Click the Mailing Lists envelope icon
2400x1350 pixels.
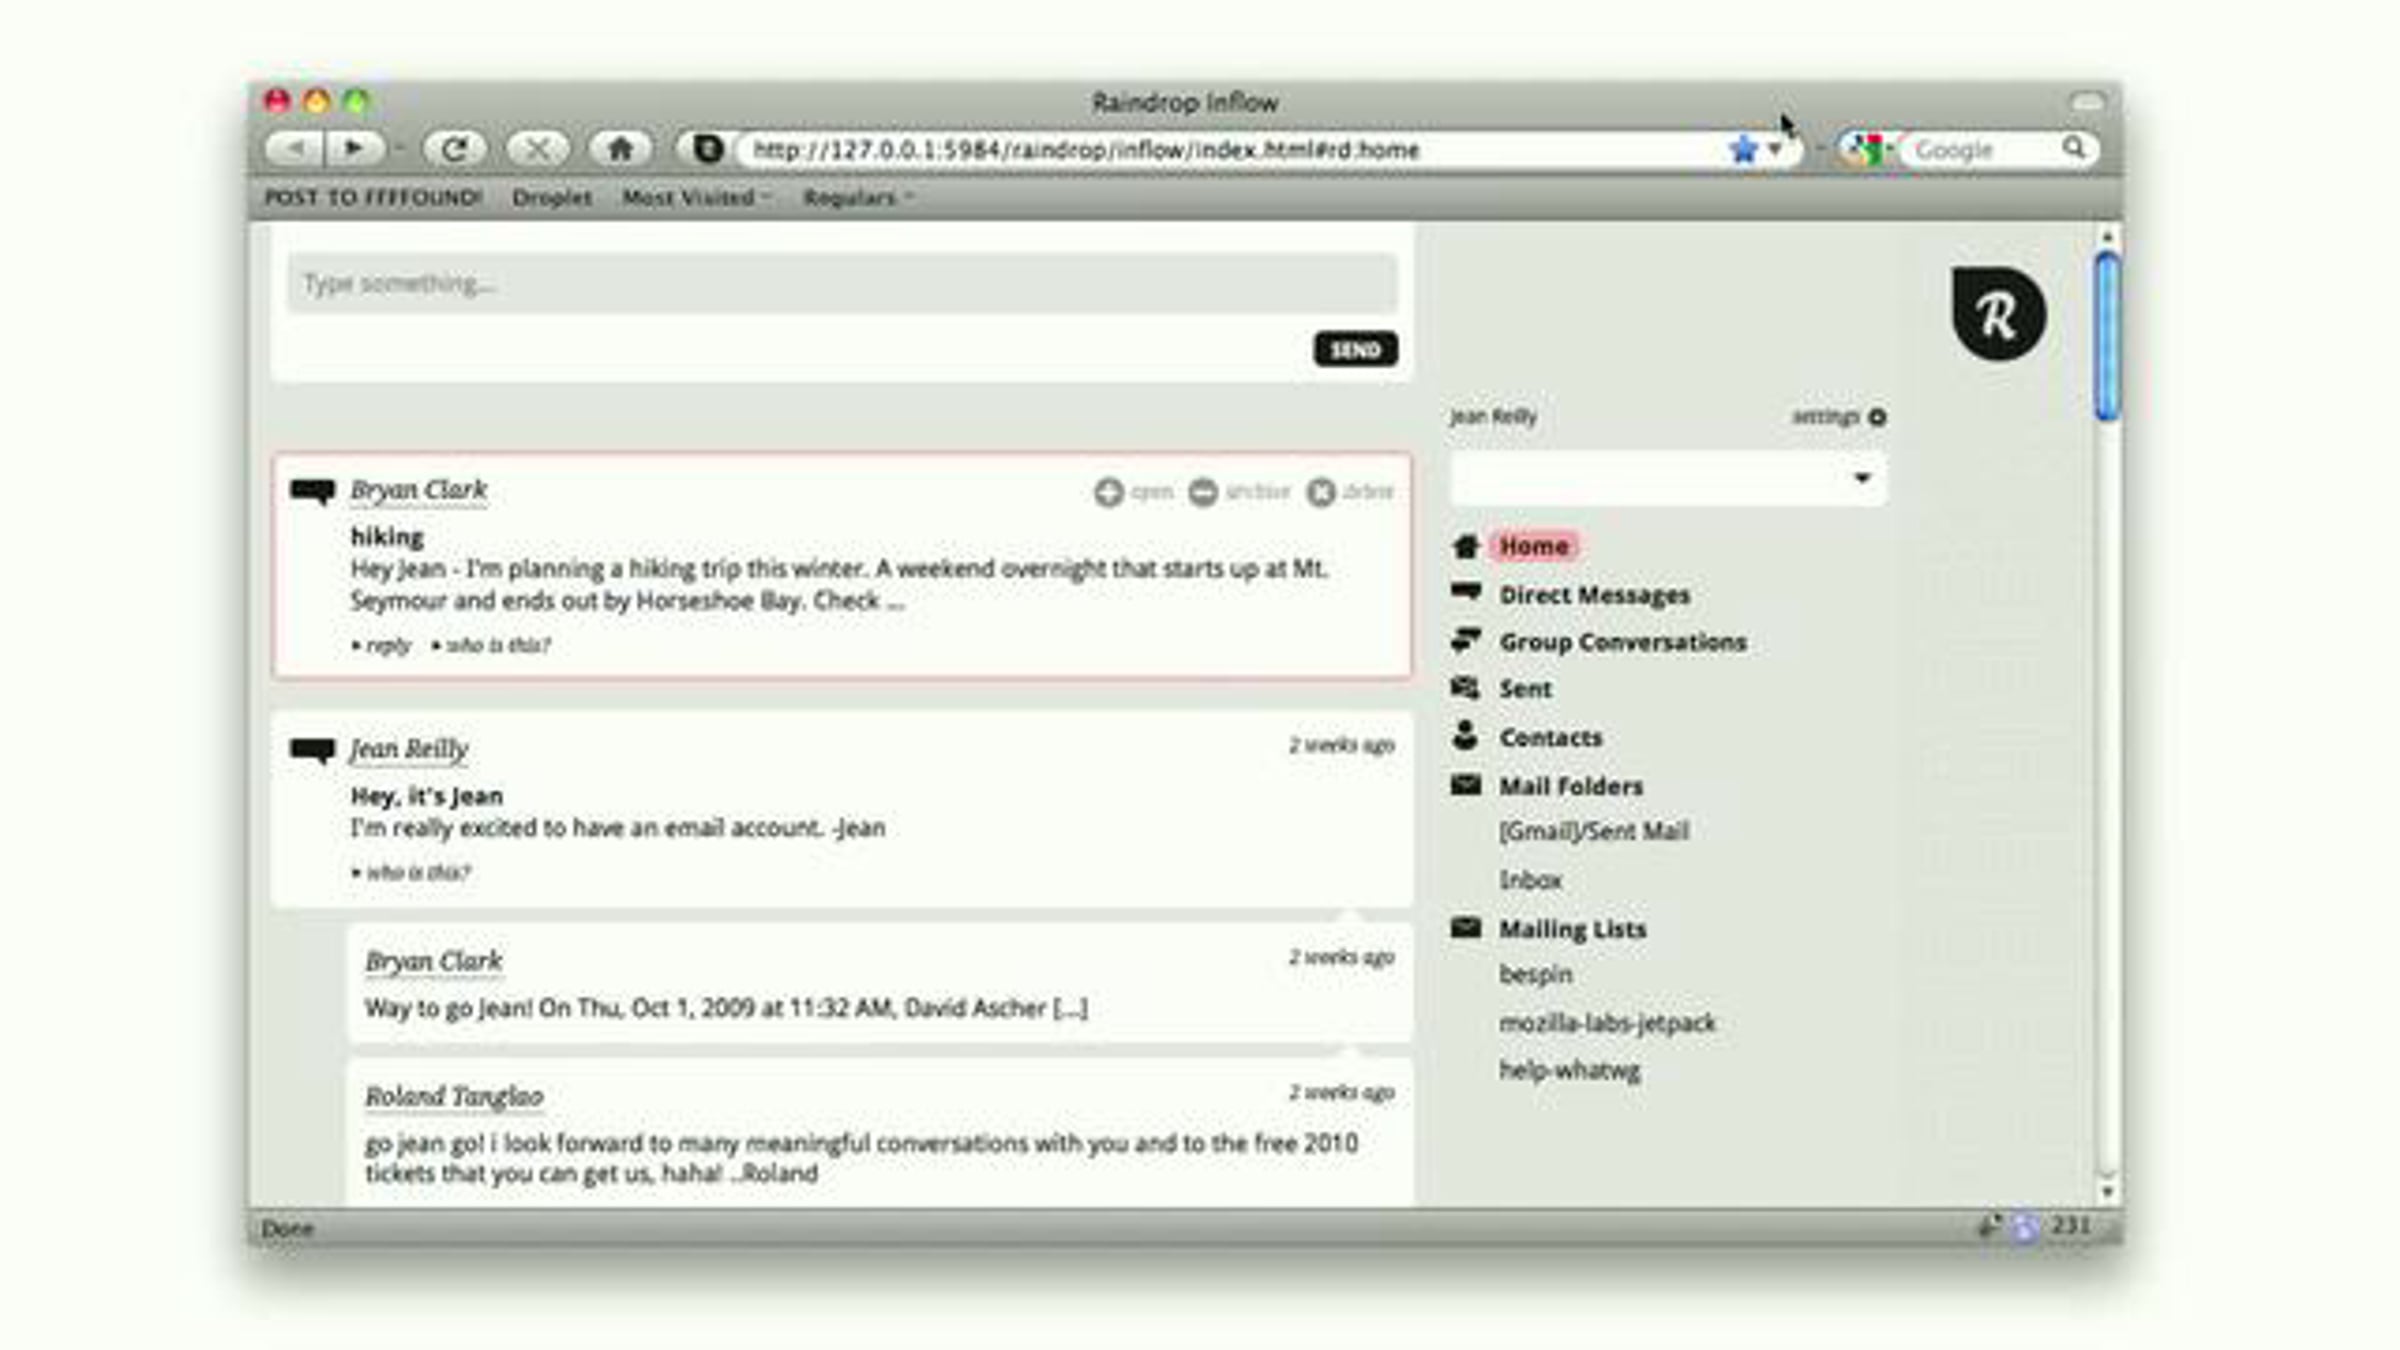1466,927
